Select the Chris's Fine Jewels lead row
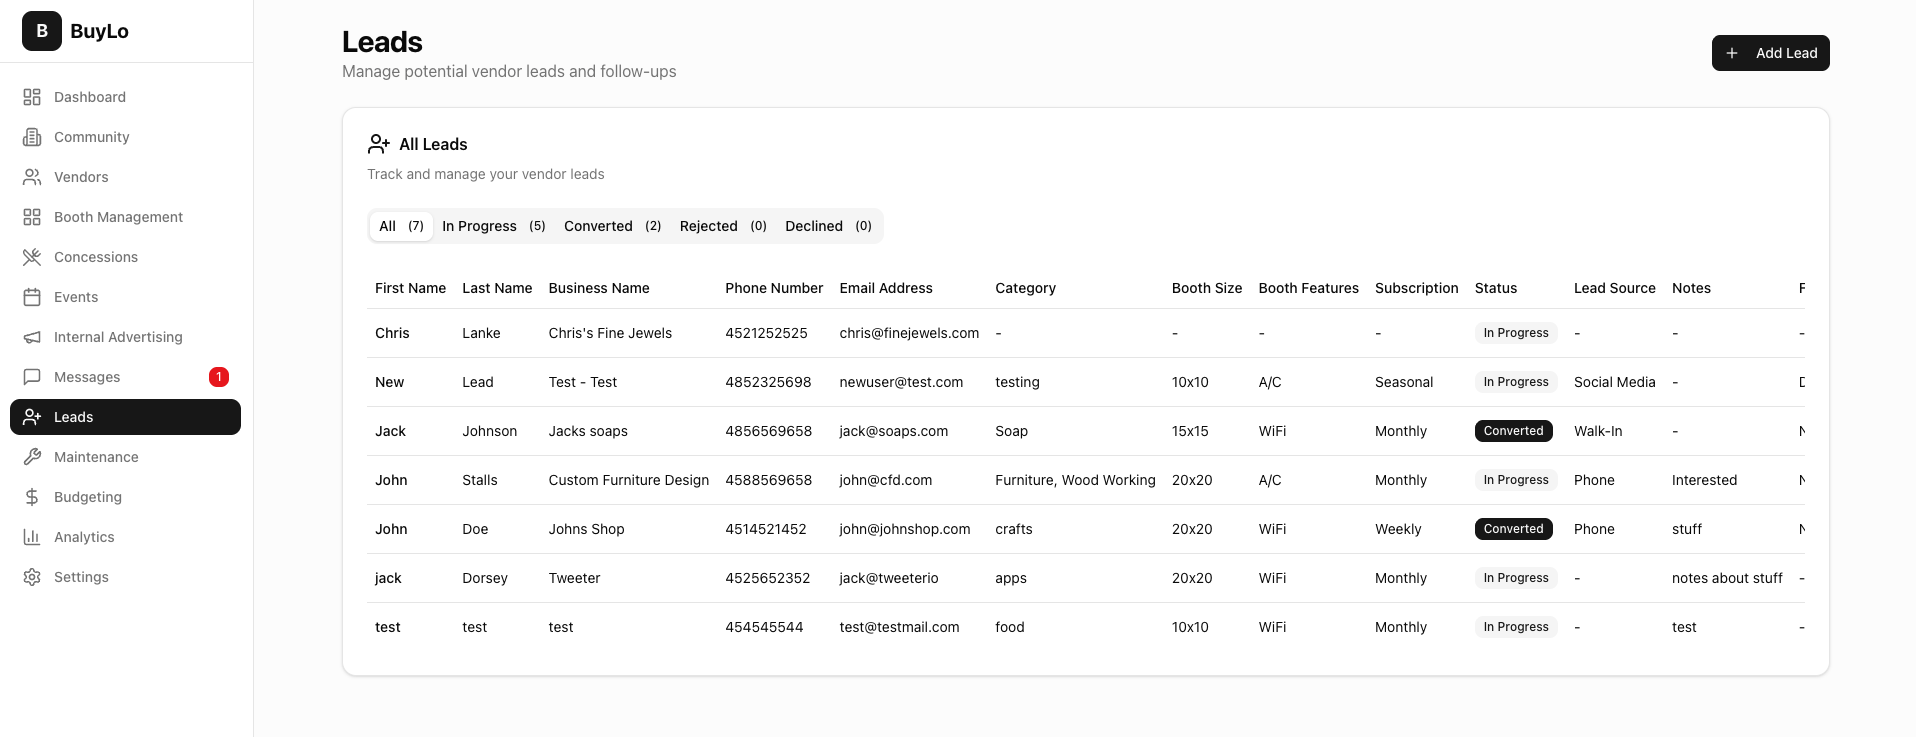Image resolution: width=1916 pixels, height=737 pixels. point(610,333)
